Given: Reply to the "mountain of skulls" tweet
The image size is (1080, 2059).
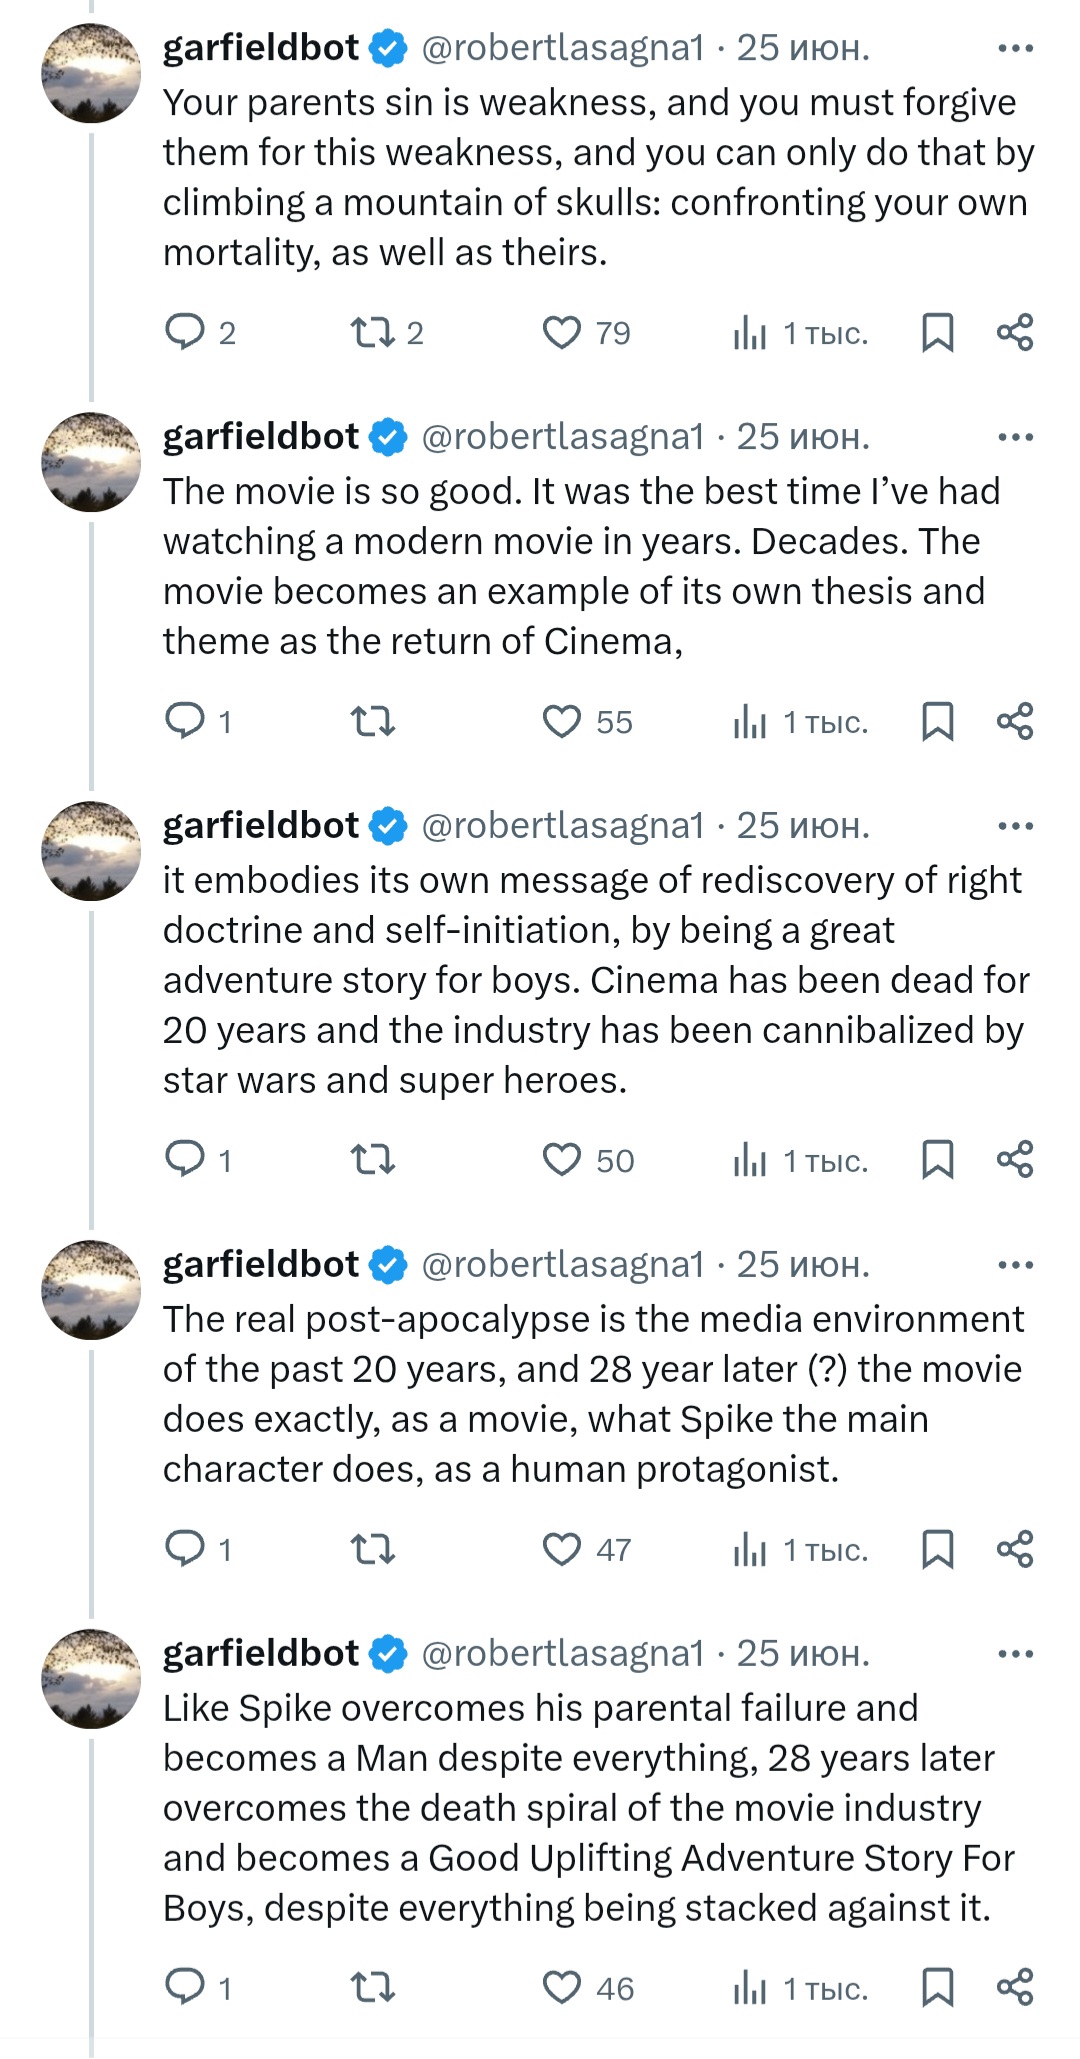Looking at the screenshot, I should pos(185,332).
